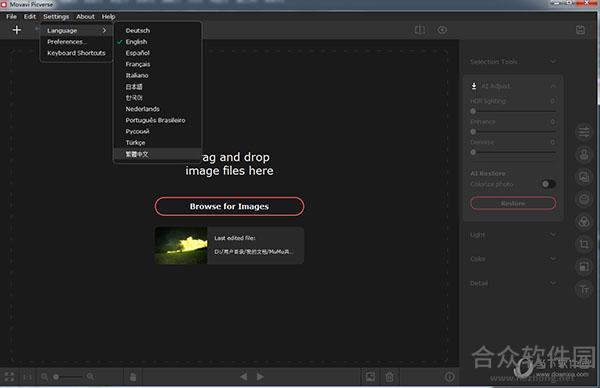Open the before/after compare view icon
This screenshot has width=600, height=388.
coord(420,30)
